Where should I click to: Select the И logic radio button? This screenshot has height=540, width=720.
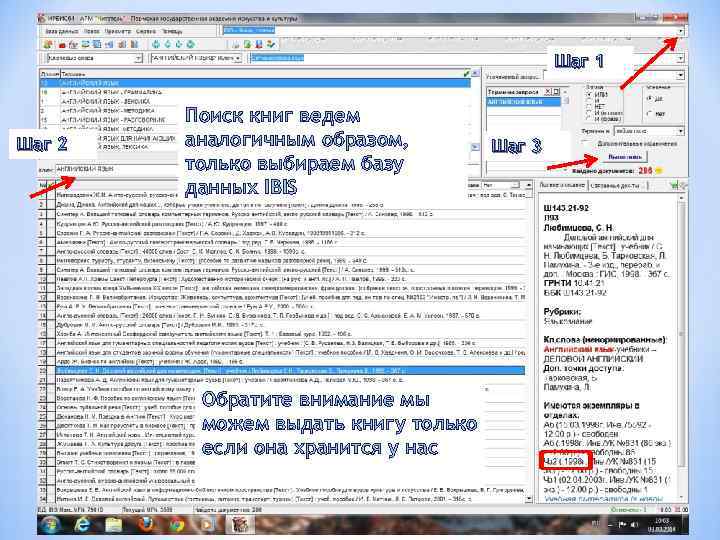(589, 100)
